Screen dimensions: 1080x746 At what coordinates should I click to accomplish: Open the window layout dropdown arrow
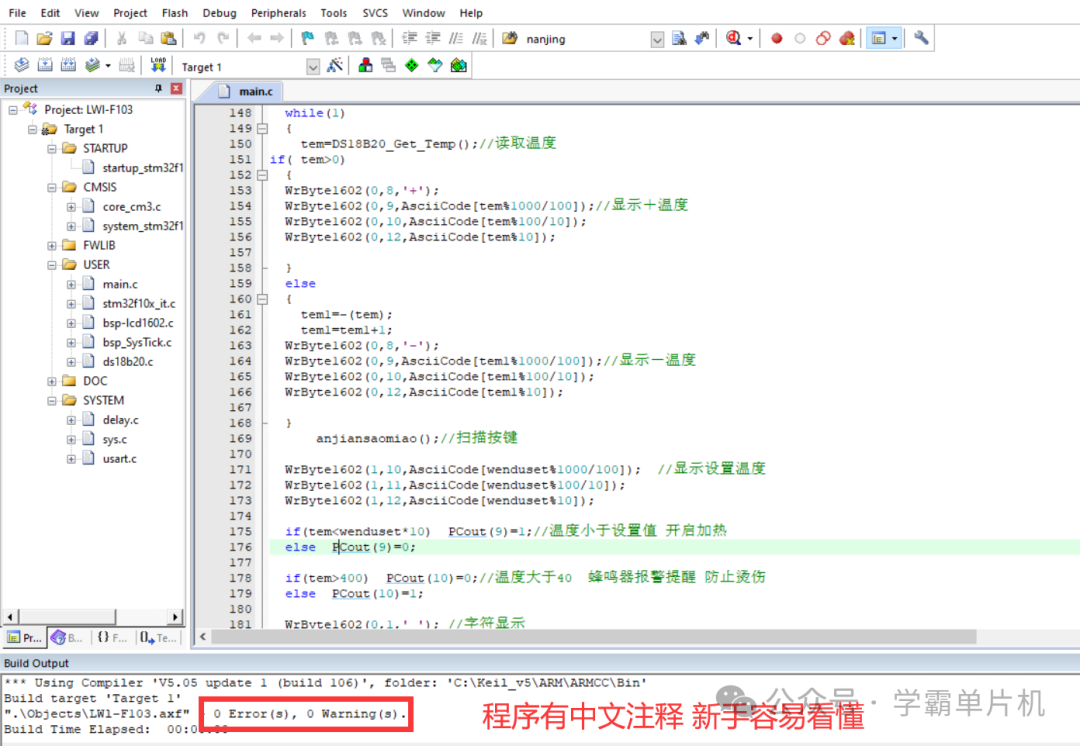point(895,39)
